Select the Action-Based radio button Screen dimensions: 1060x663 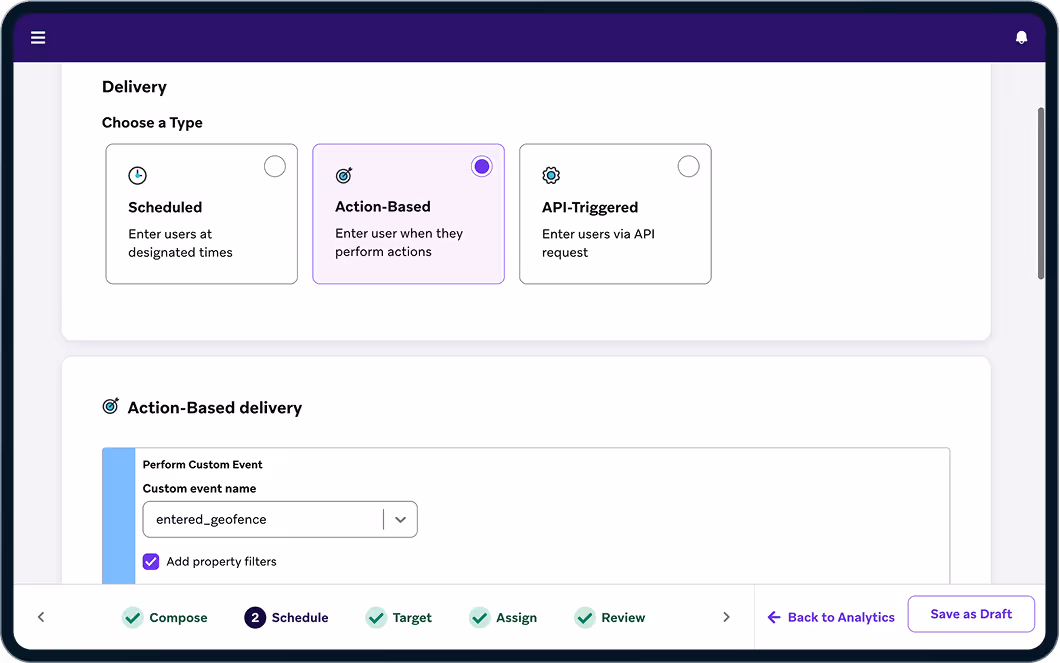(x=481, y=166)
